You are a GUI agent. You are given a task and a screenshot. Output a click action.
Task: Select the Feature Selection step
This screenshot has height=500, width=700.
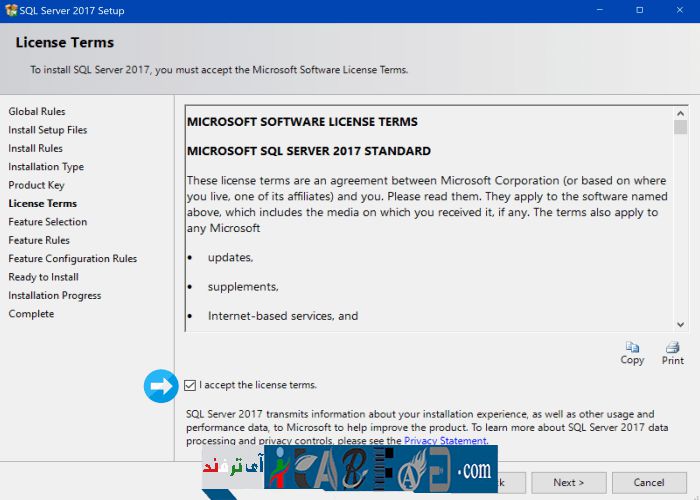tap(48, 222)
